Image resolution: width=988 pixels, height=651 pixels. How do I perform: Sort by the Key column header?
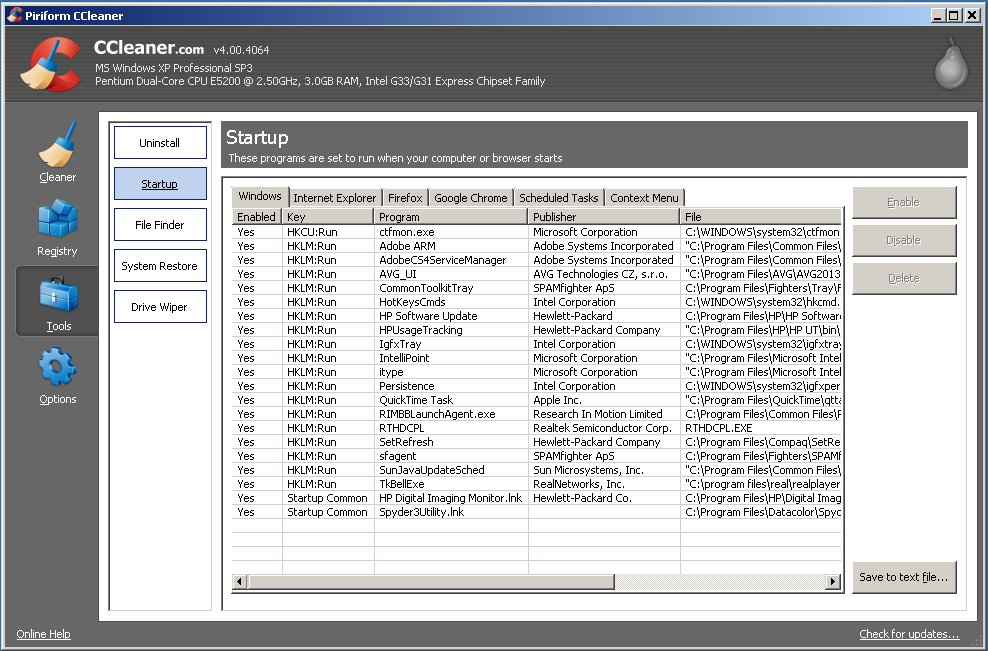point(328,216)
